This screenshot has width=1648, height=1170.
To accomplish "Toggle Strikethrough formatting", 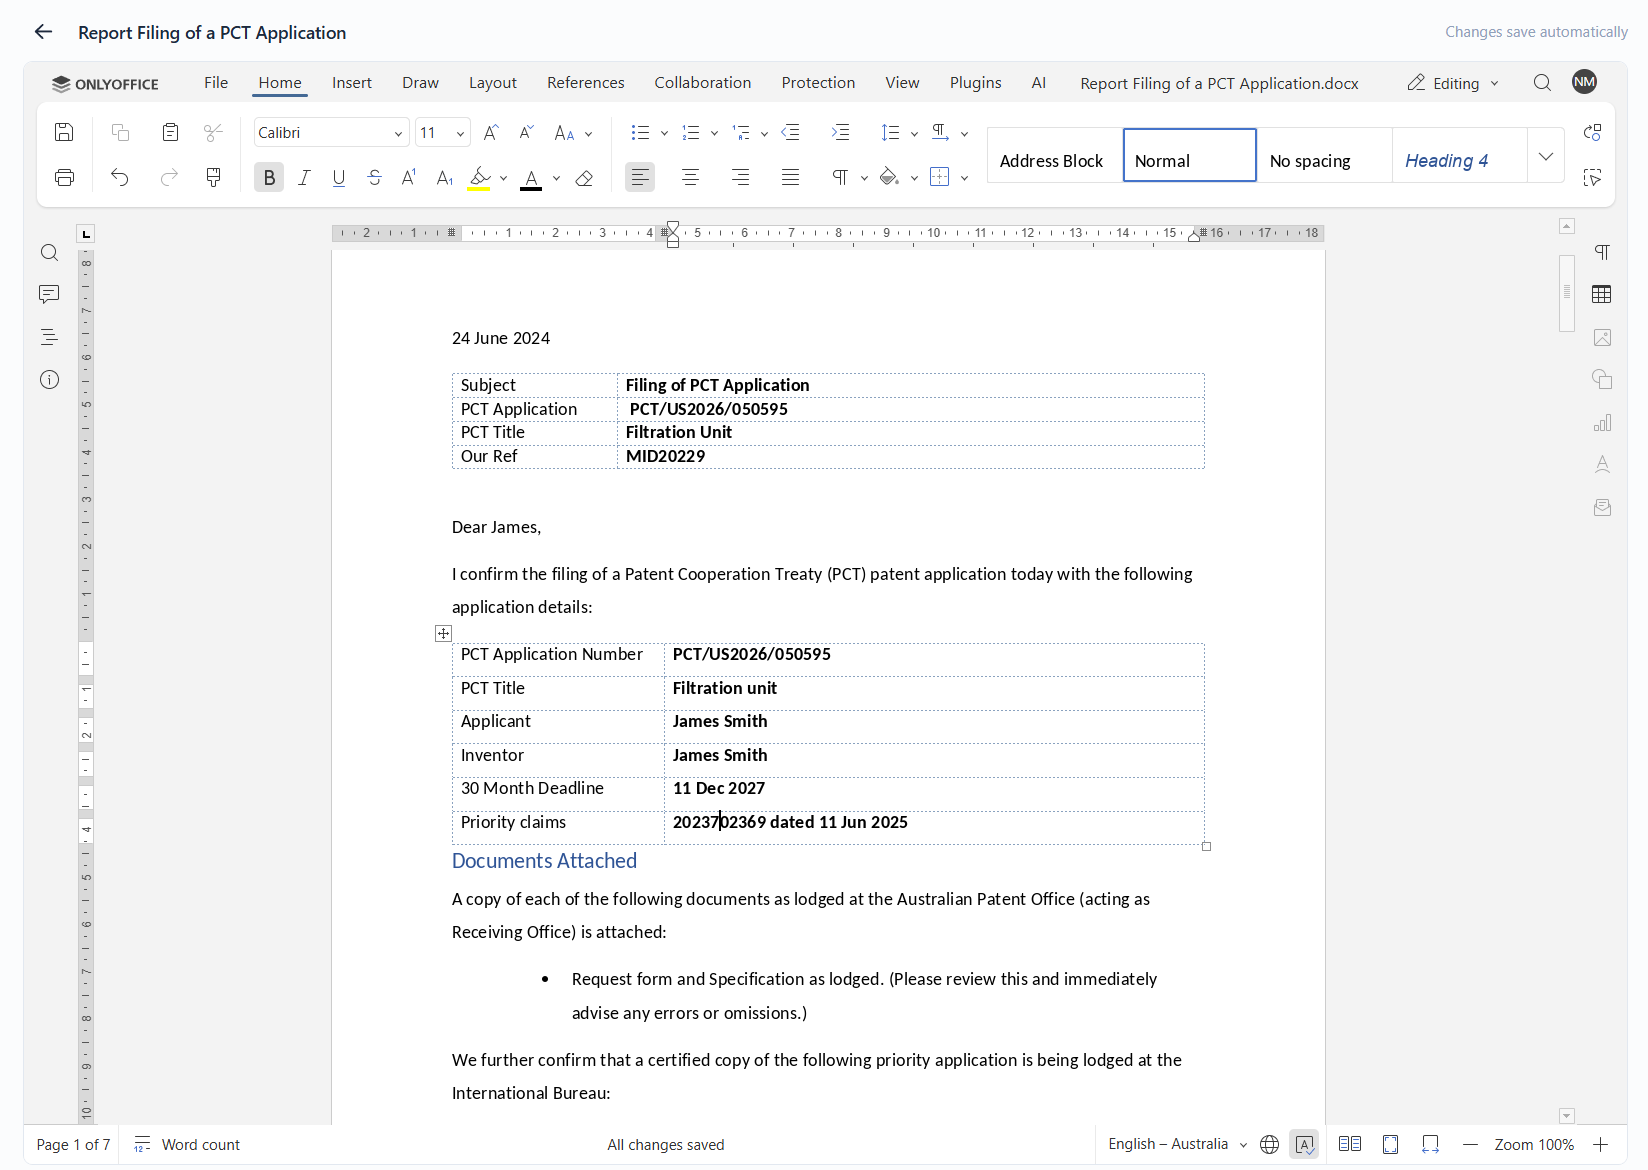I will 374,177.
